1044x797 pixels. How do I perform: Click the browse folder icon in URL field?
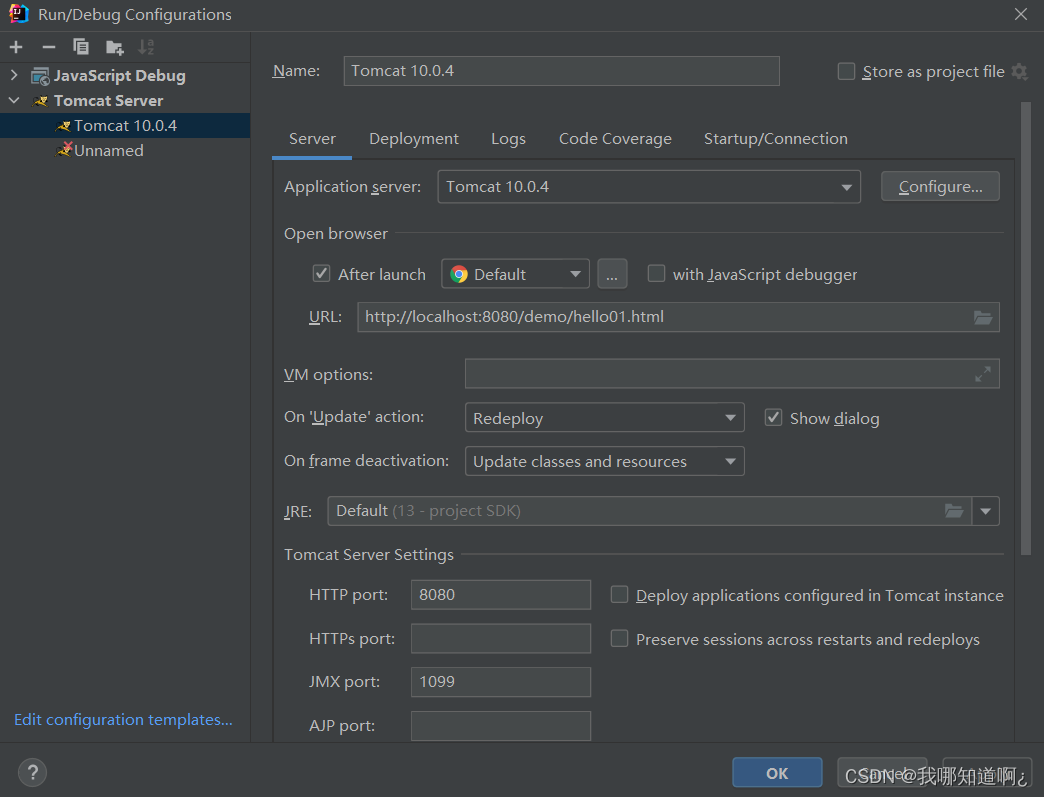983,318
